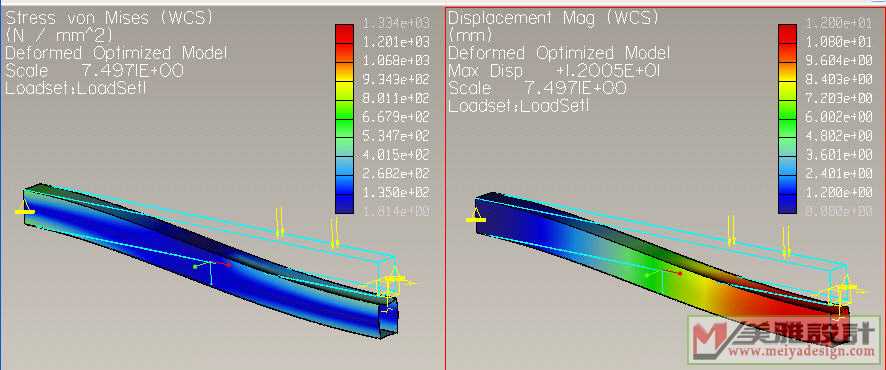Screen dimensions: 886x370
Task: Select the "Stress von Mises (WCS)" title text
Action: point(110,18)
